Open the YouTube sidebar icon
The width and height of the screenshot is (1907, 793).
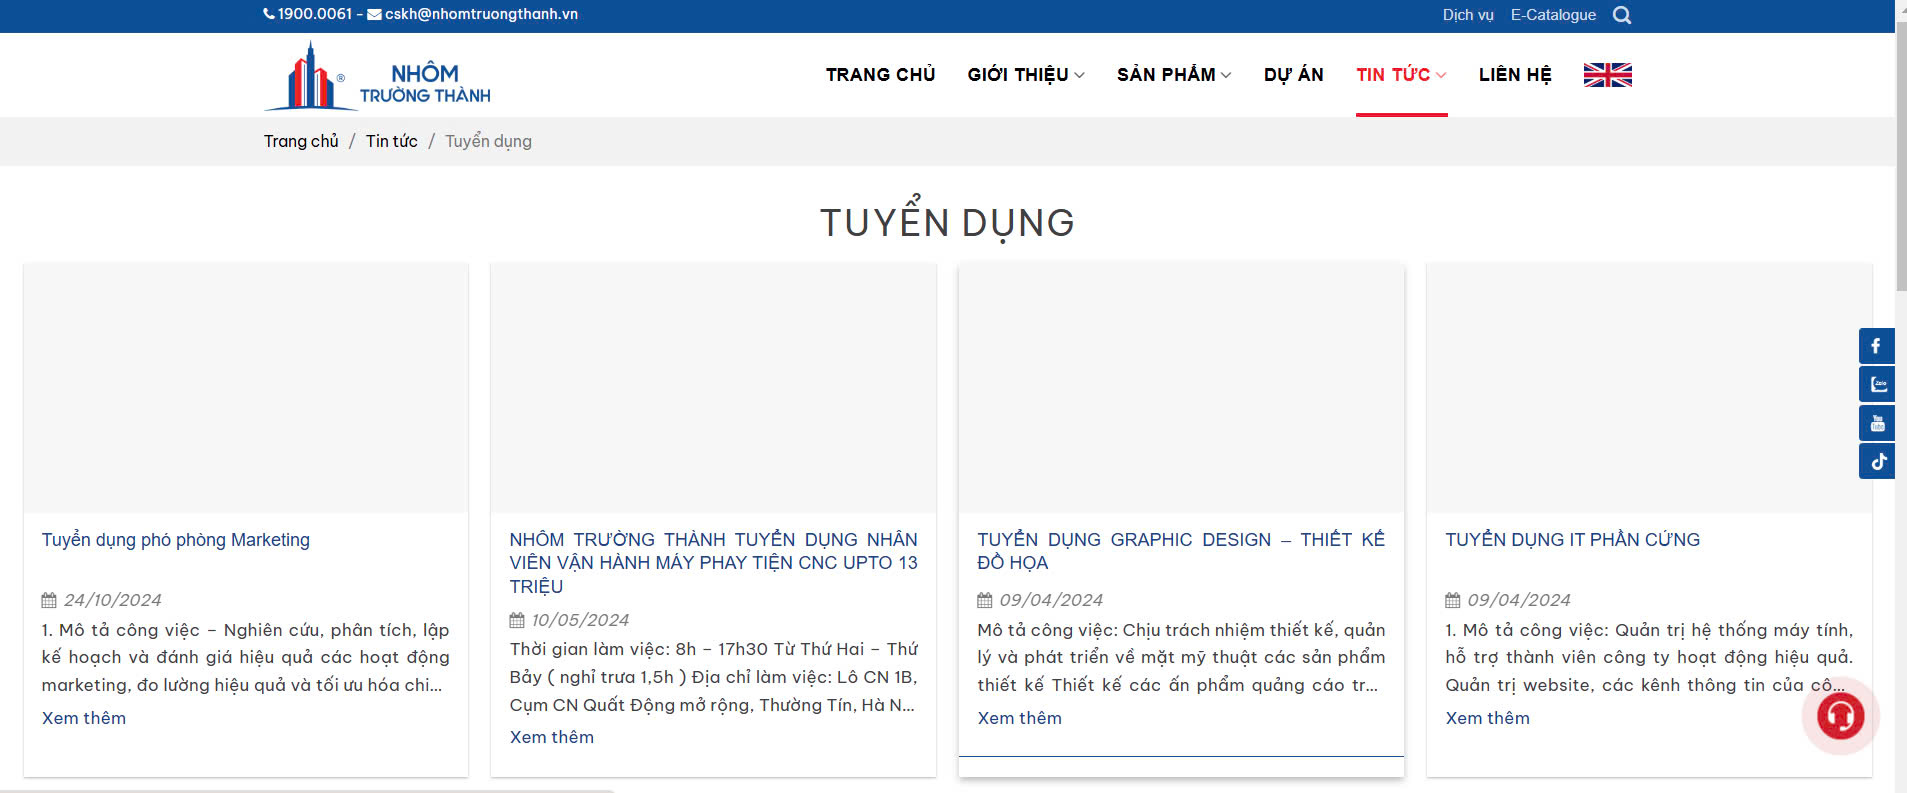tap(1877, 423)
